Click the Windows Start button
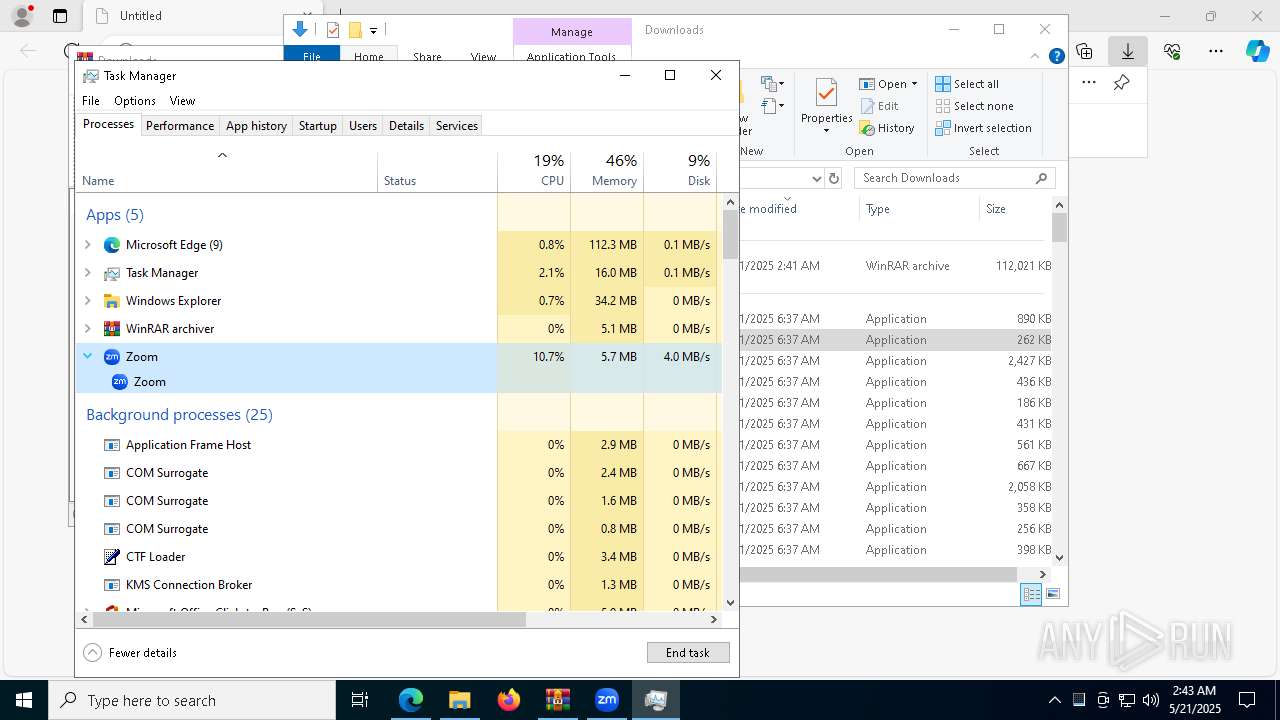The height and width of the screenshot is (720, 1280). coord(24,700)
